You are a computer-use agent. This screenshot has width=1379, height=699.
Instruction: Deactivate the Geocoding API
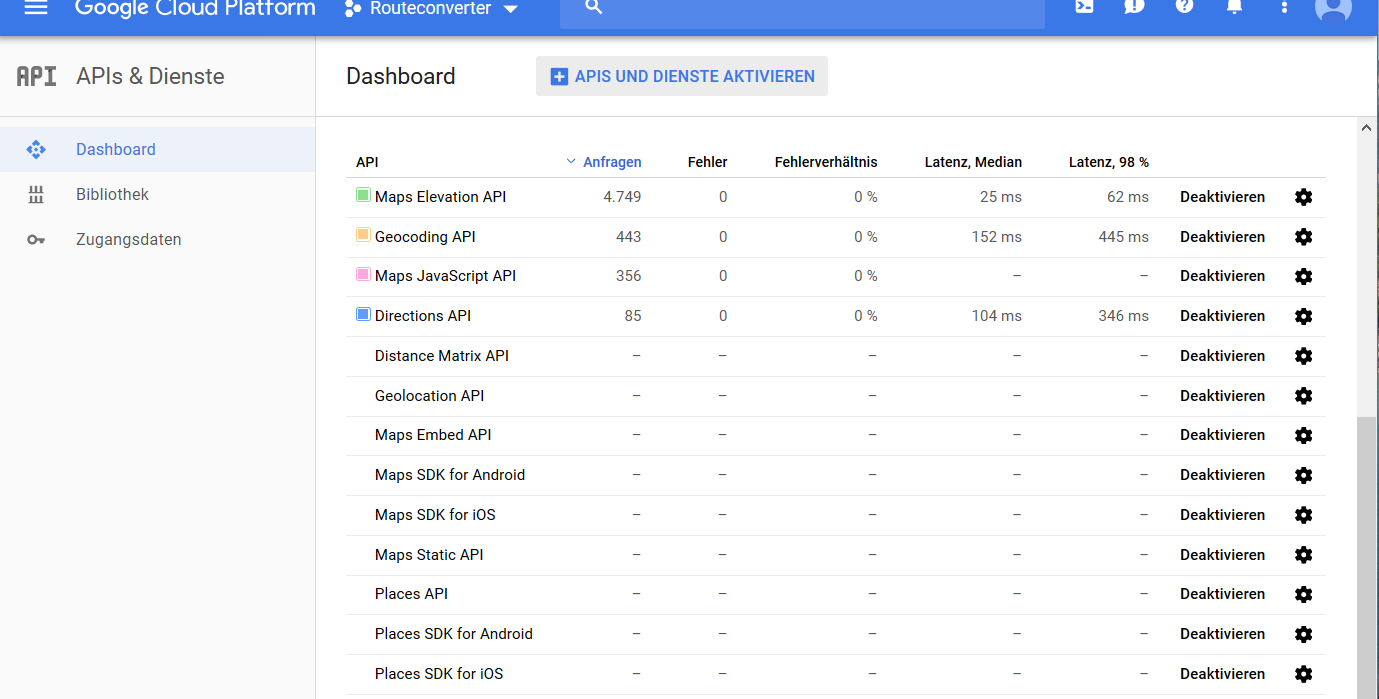tap(1222, 237)
